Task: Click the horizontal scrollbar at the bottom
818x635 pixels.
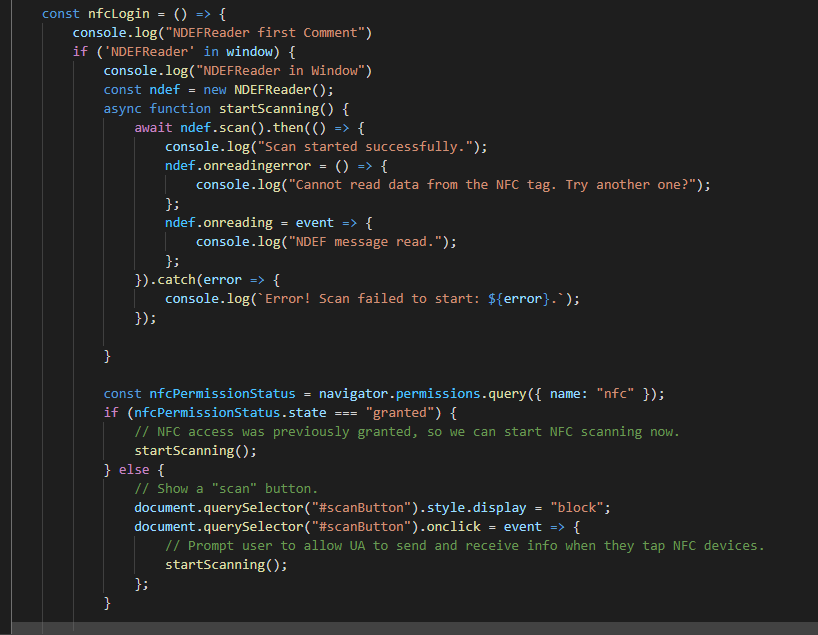Action: 400,630
